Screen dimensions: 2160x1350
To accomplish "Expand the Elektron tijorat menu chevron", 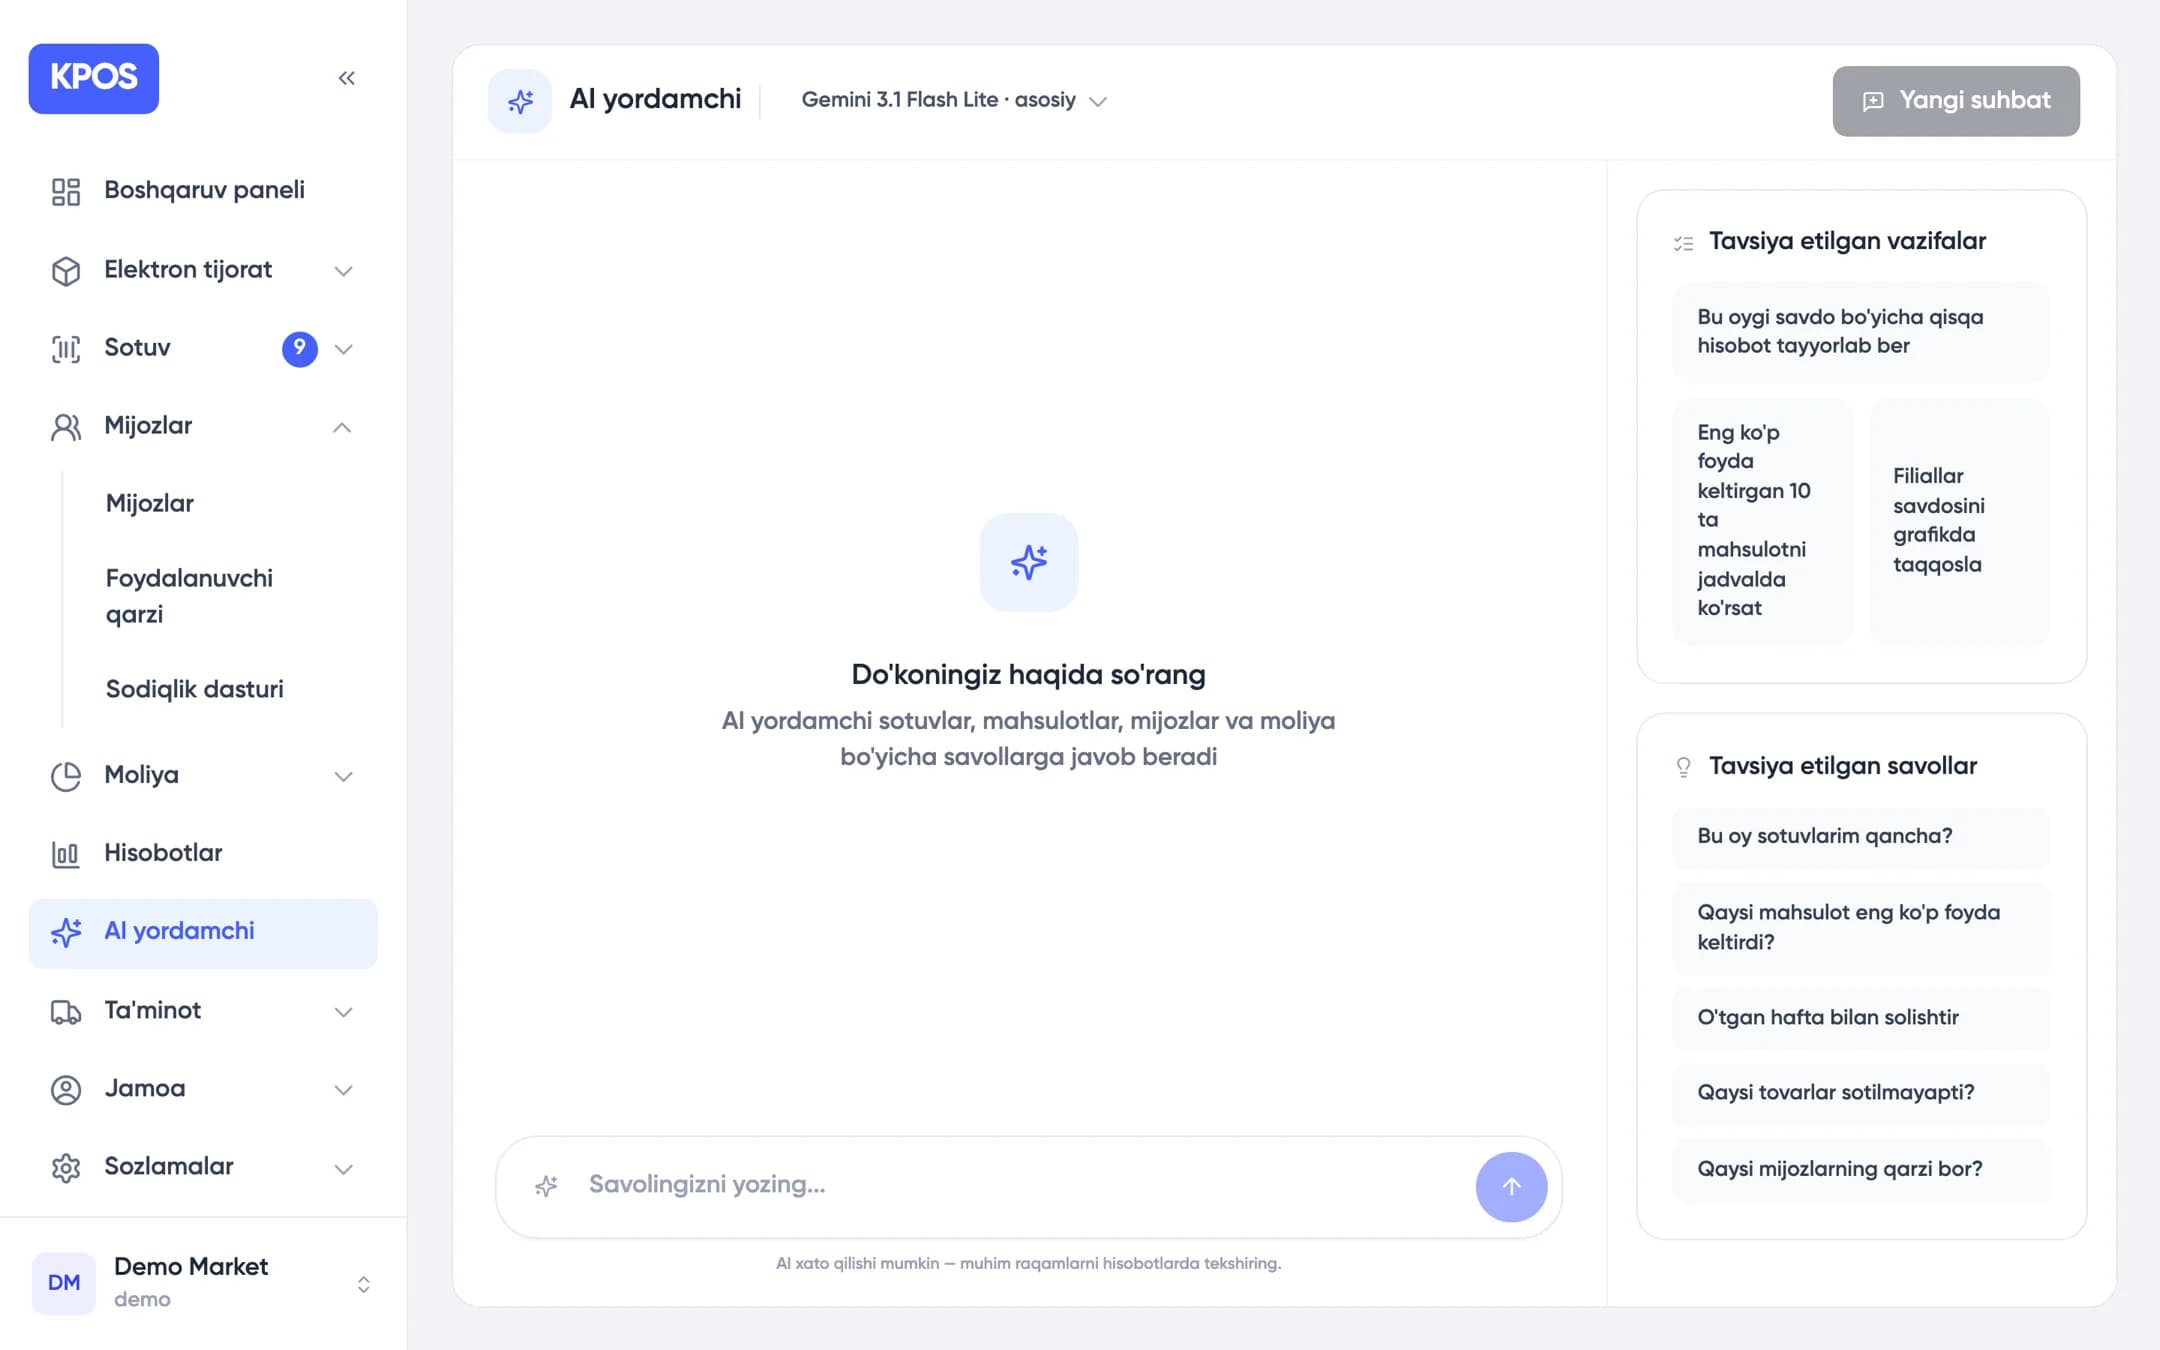I will (343, 271).
